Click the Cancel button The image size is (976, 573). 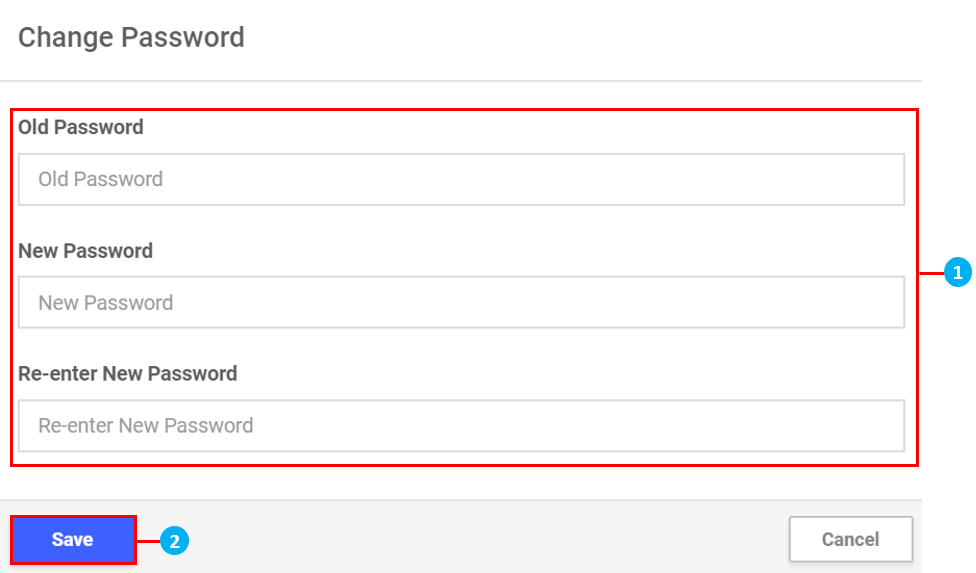[x=850, y=540]
